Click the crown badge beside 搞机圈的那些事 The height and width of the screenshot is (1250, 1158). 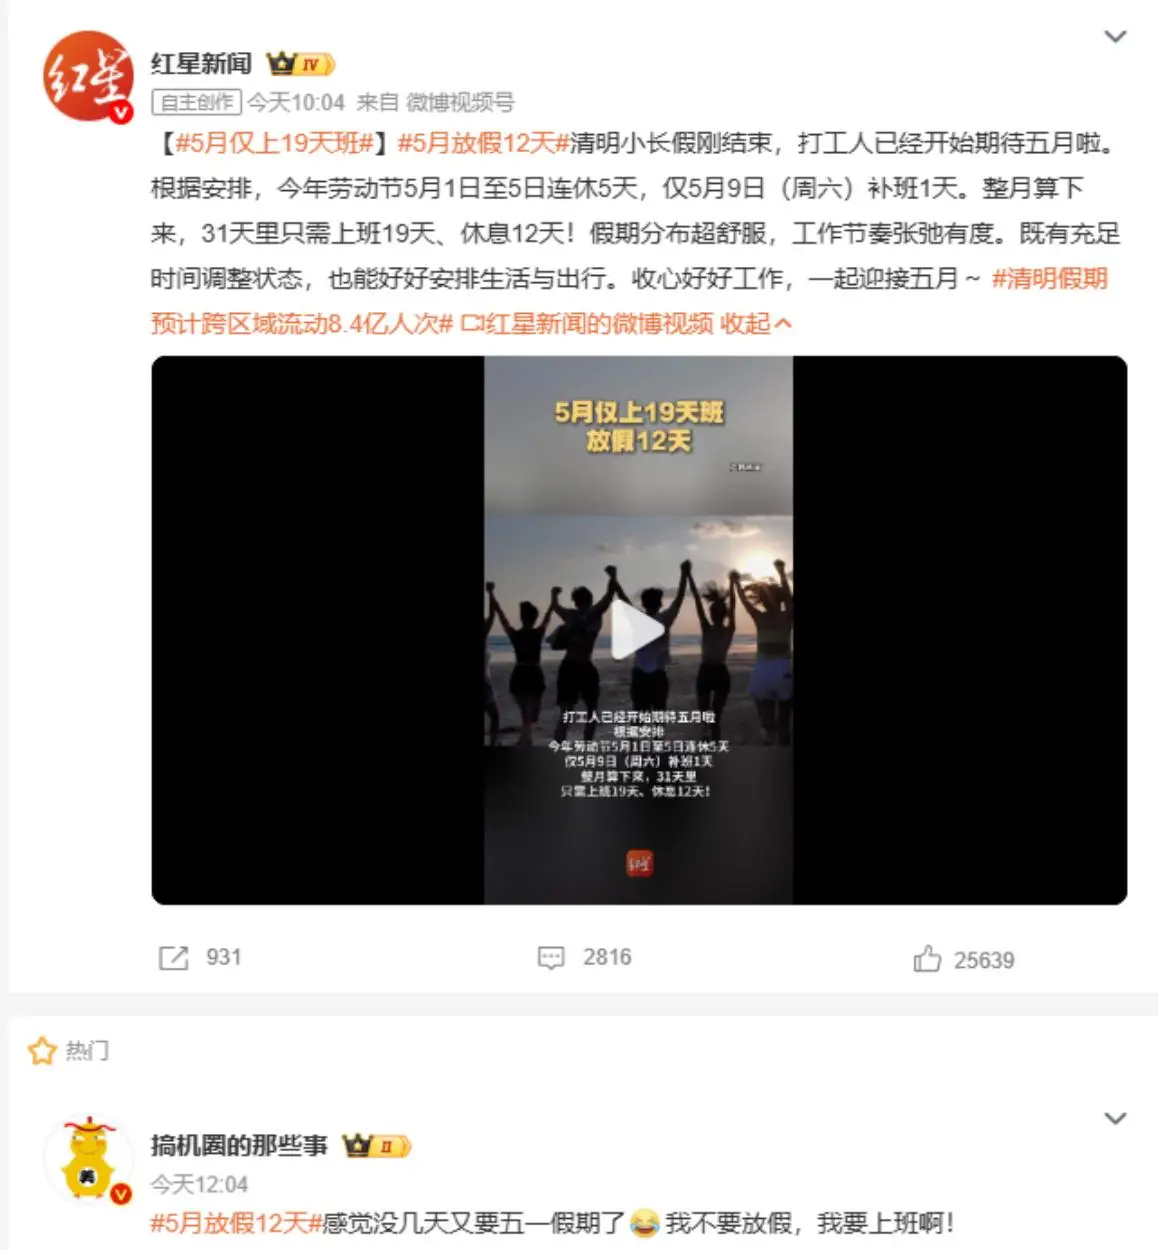pos(376,1146)
